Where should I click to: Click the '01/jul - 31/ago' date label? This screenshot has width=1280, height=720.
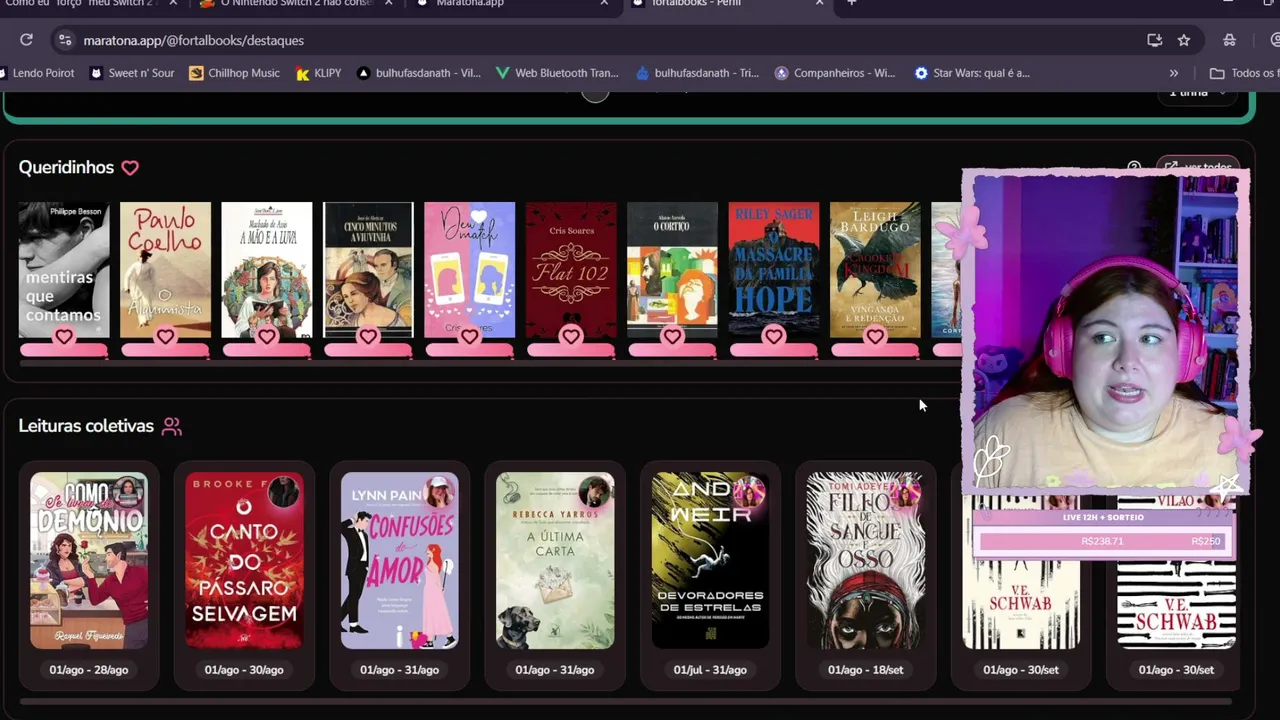coord(710,670)
